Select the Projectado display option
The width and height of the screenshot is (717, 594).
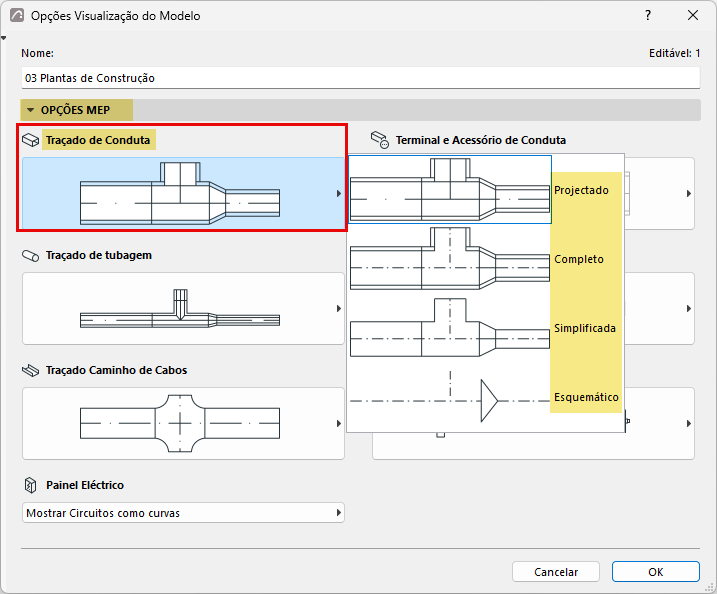point(486,190)
